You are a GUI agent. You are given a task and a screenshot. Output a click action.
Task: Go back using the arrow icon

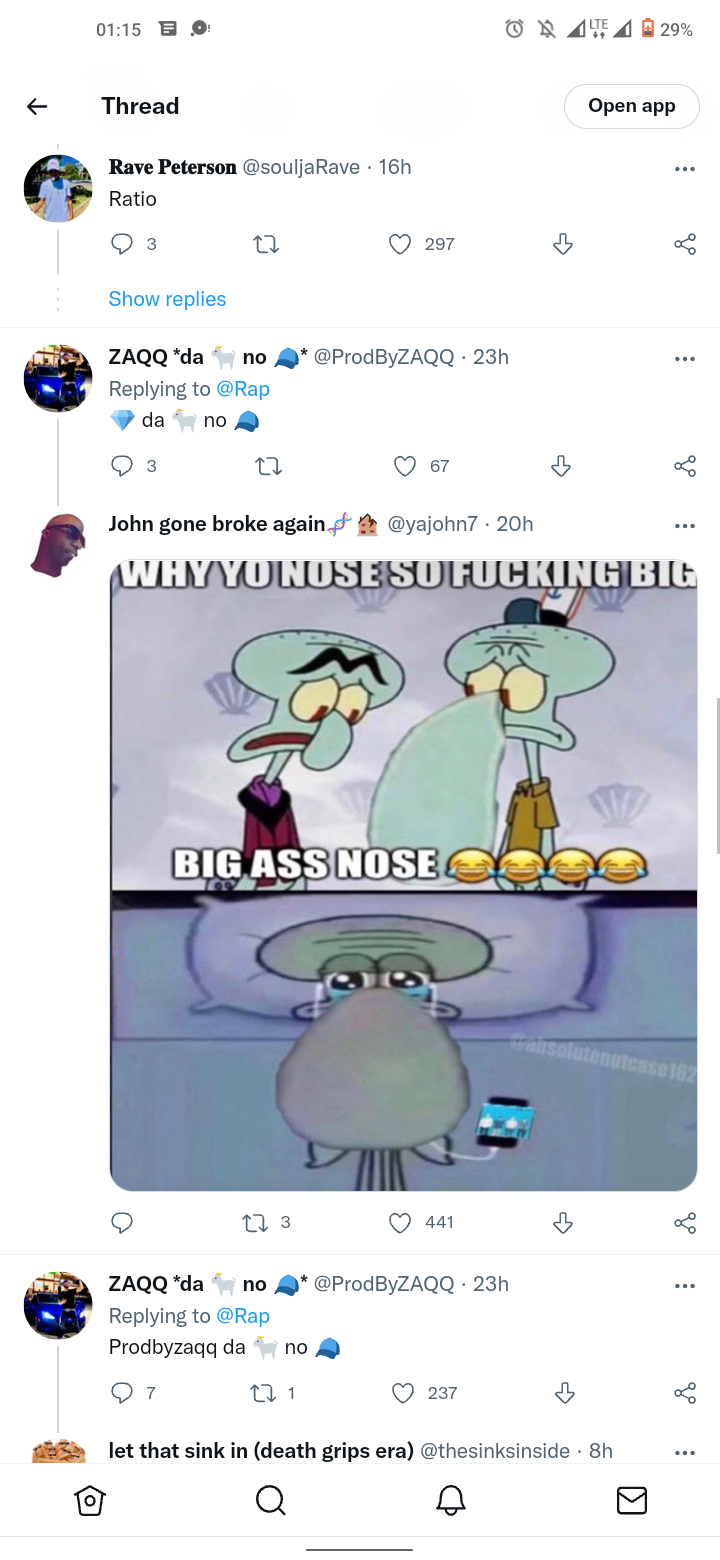[x=37, y=106]
